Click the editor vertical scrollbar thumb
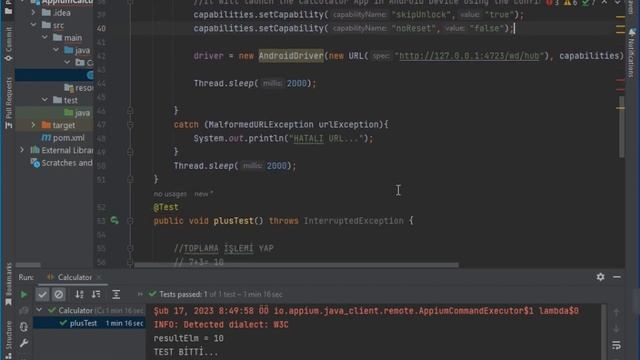Image resolution: width=640 pixels, height=360 pixels. [x=621, y=127]
